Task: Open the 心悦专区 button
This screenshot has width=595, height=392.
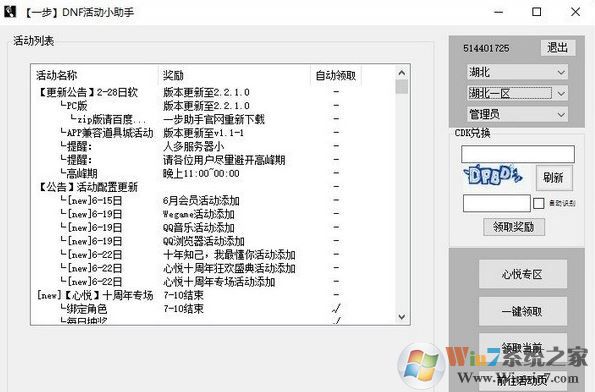Action: click(523, 274)
